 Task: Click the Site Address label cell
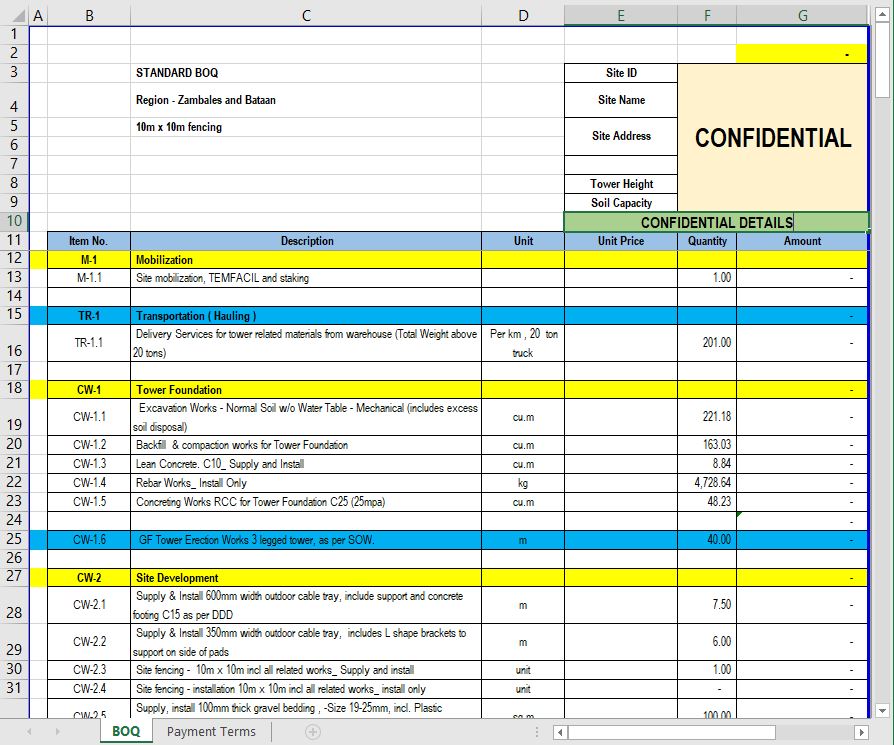pyautogui.click(x=621, y=136)
